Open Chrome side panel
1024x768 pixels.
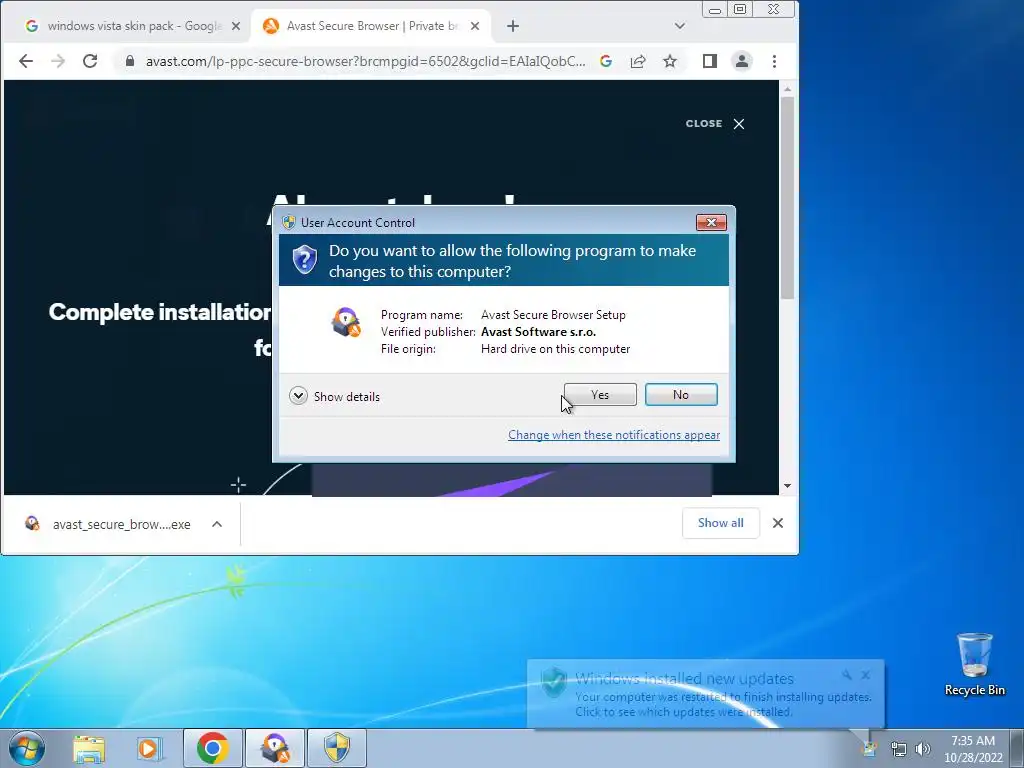(x=710, y=61)
